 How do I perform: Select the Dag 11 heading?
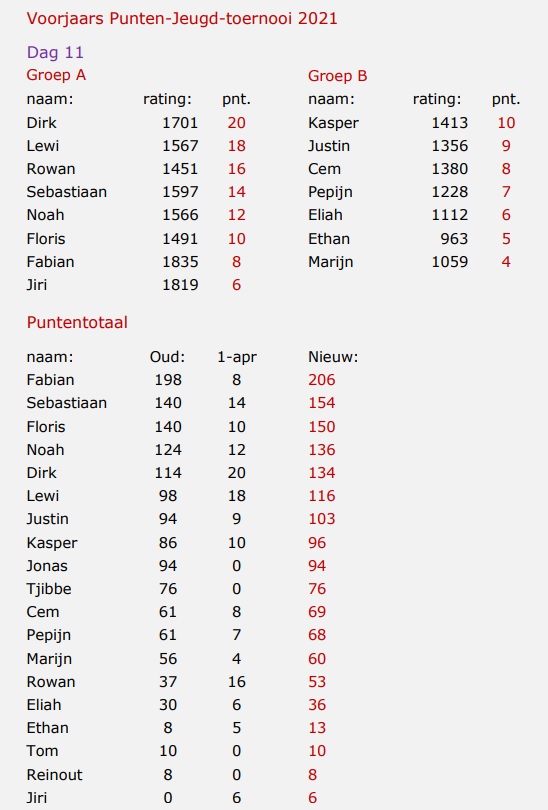click(x=55, y=52)
